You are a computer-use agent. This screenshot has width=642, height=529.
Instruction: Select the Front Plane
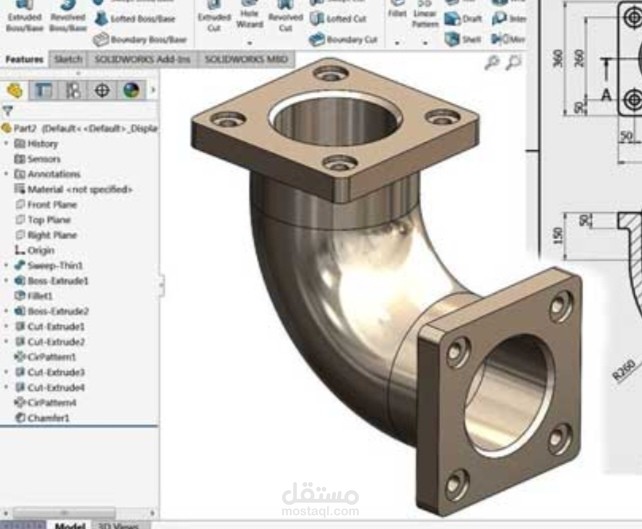click(46, 204)
